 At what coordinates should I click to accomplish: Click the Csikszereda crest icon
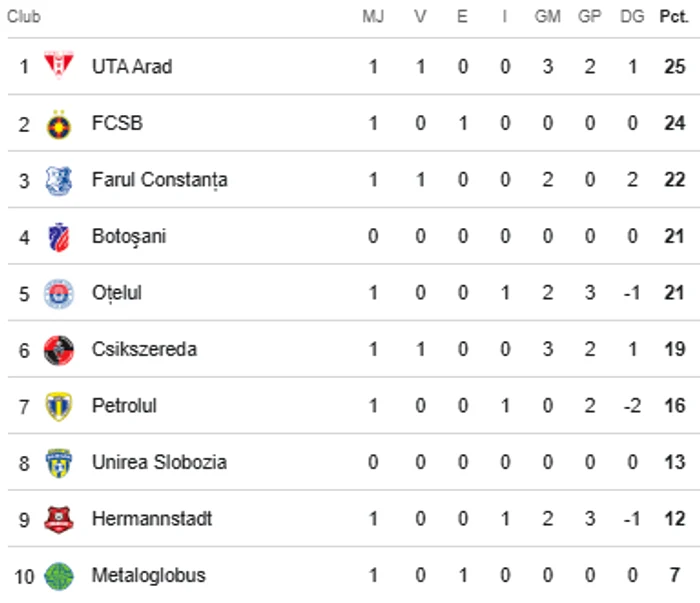tap(58, 350)
